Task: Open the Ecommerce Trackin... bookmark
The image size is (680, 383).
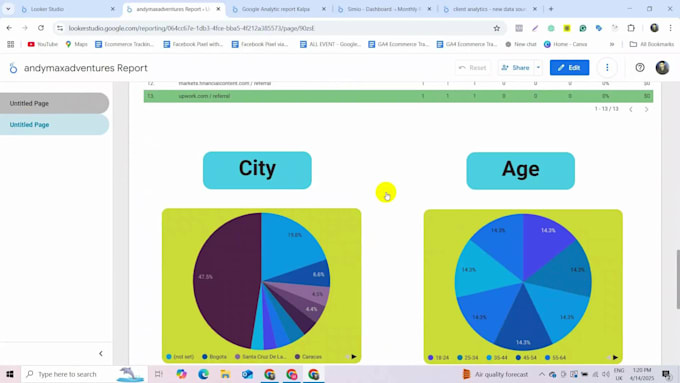Action: point(124,44)
